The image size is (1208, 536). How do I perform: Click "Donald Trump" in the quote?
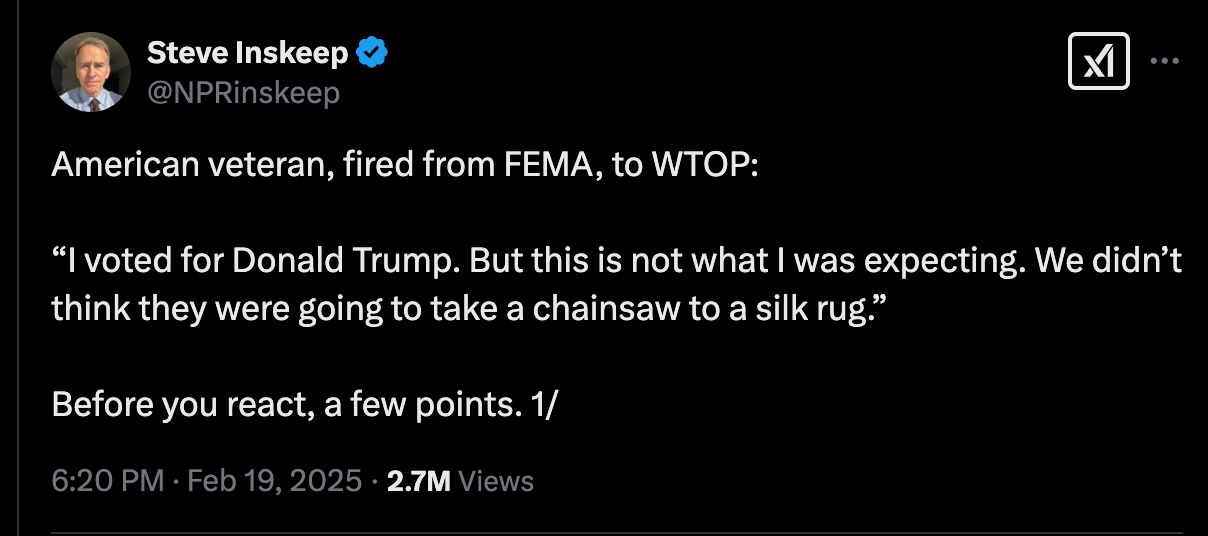(x=346, y=261)
